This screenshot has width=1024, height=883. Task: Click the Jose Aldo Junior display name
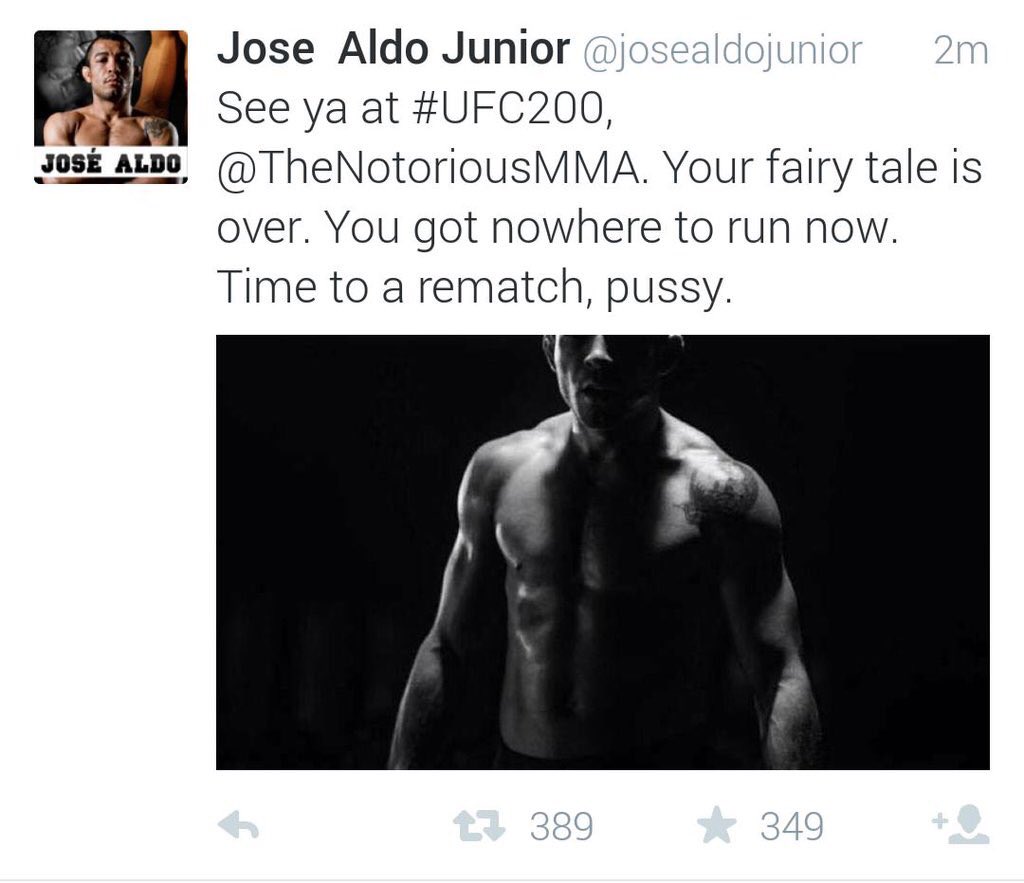click(393, 49)
